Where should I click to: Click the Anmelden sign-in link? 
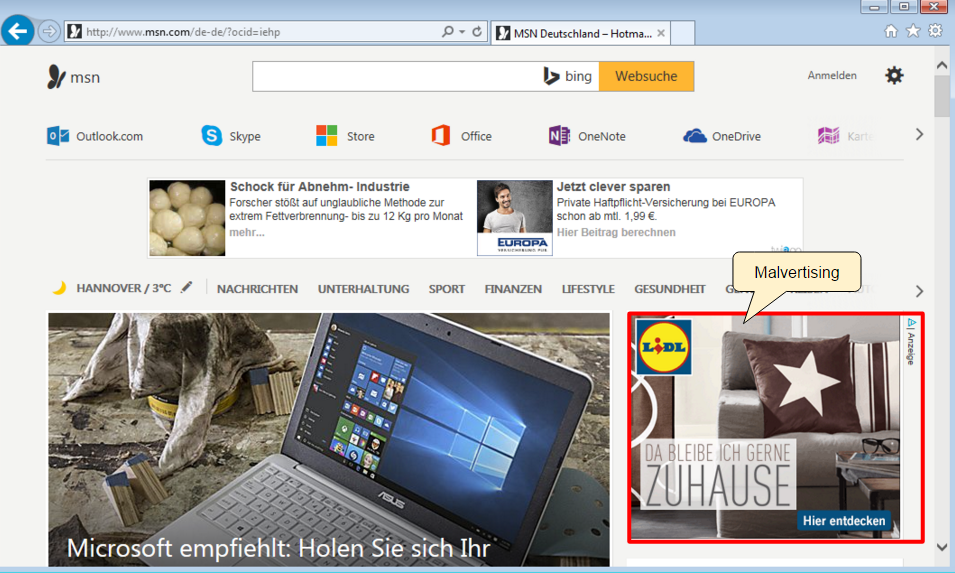832,76
